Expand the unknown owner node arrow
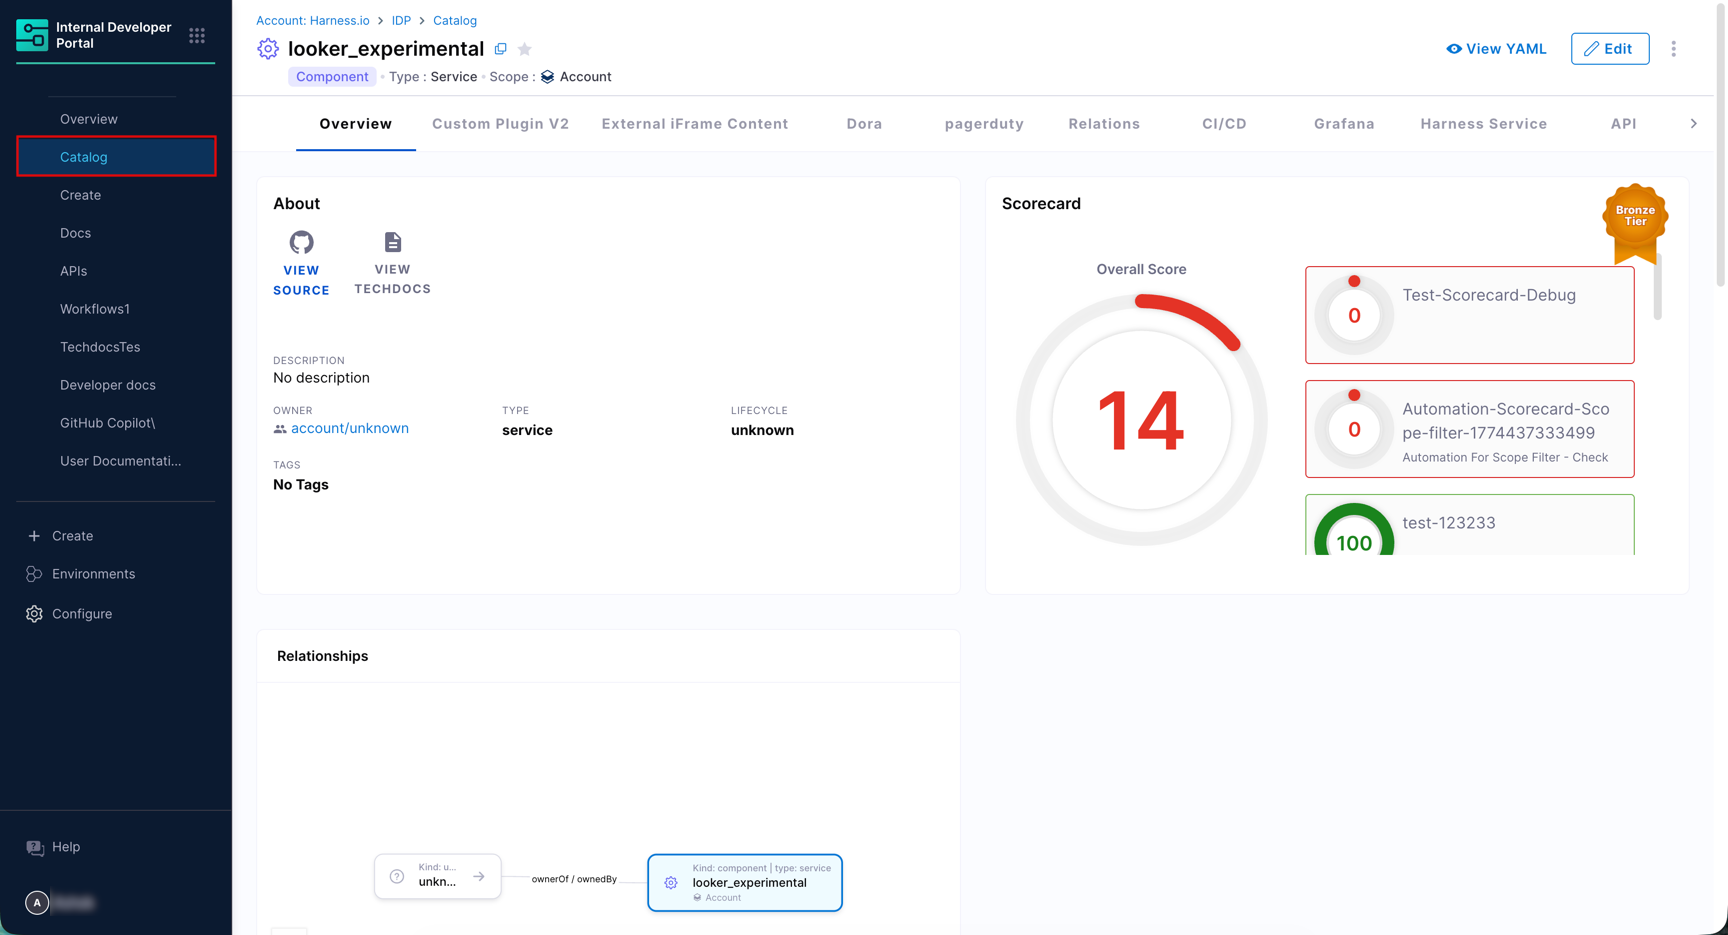Screen dimensions: 1728x935 point(479,877)
